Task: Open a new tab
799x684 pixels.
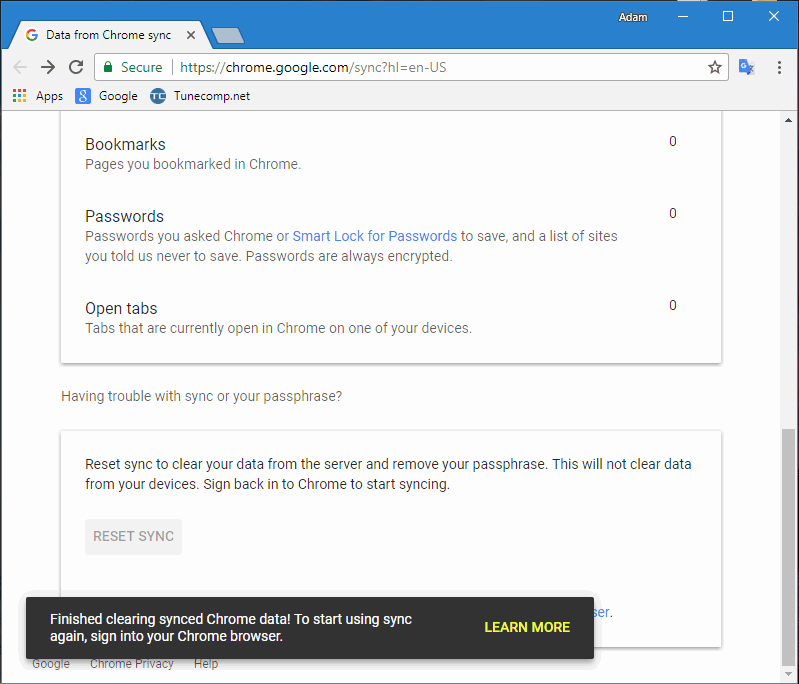Action: [228, 36]
